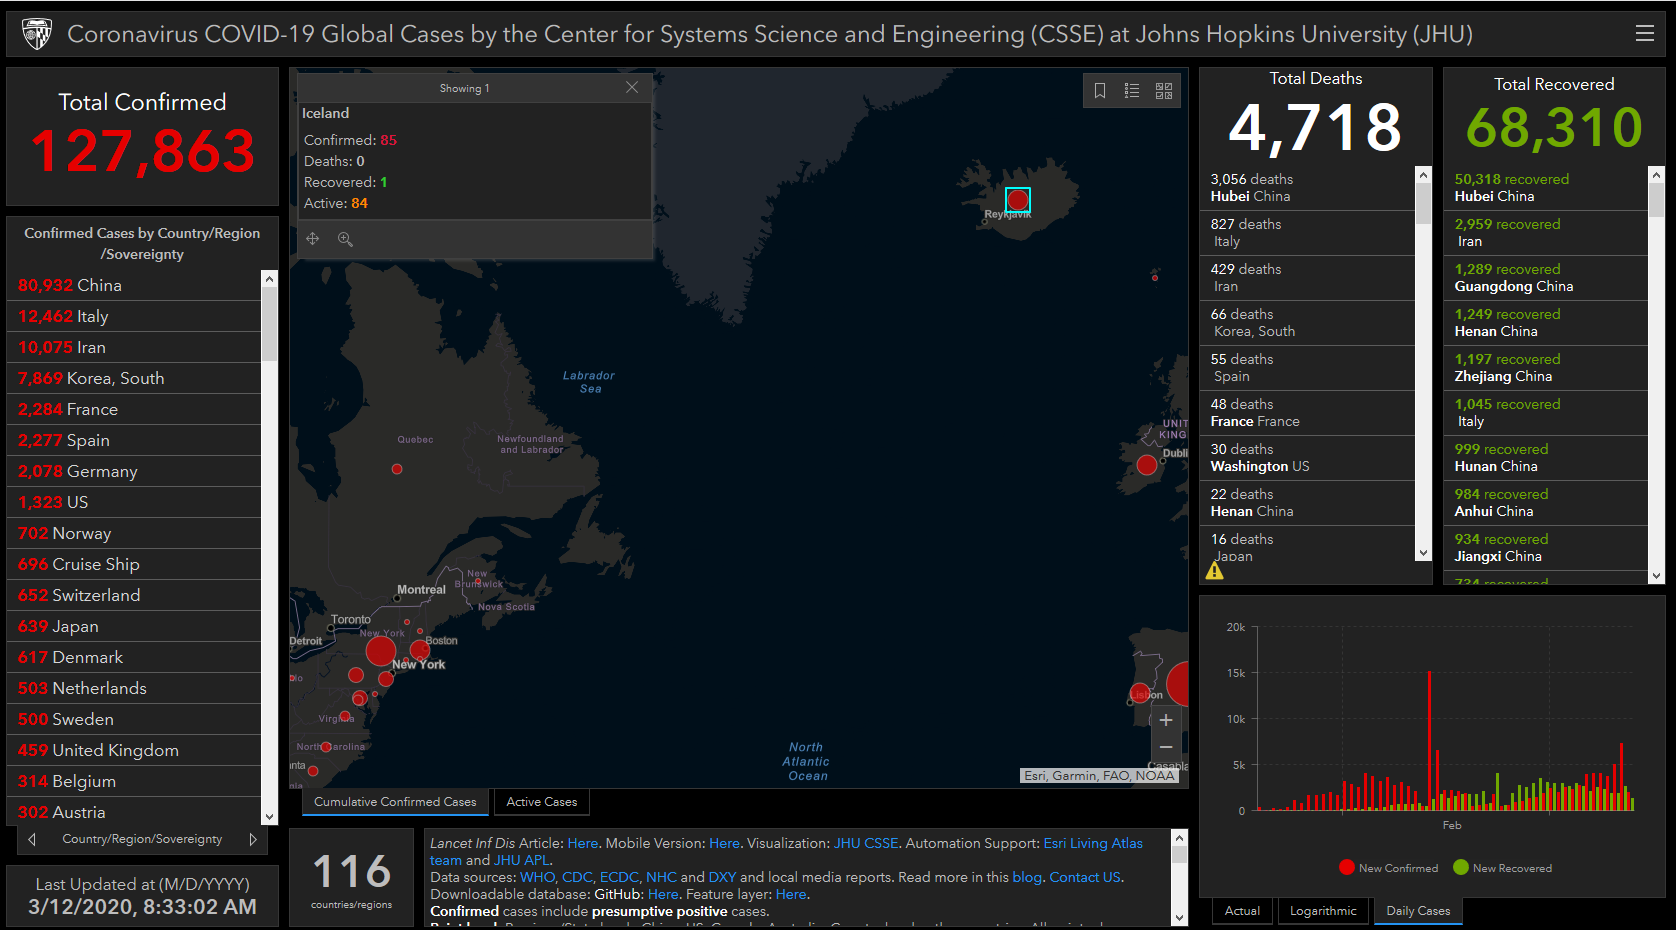Viewport: 1676px width, 930px height.
Task: Select Denmark in confirmed cases list
Action: pyautogui.click(x=134, y=657)
